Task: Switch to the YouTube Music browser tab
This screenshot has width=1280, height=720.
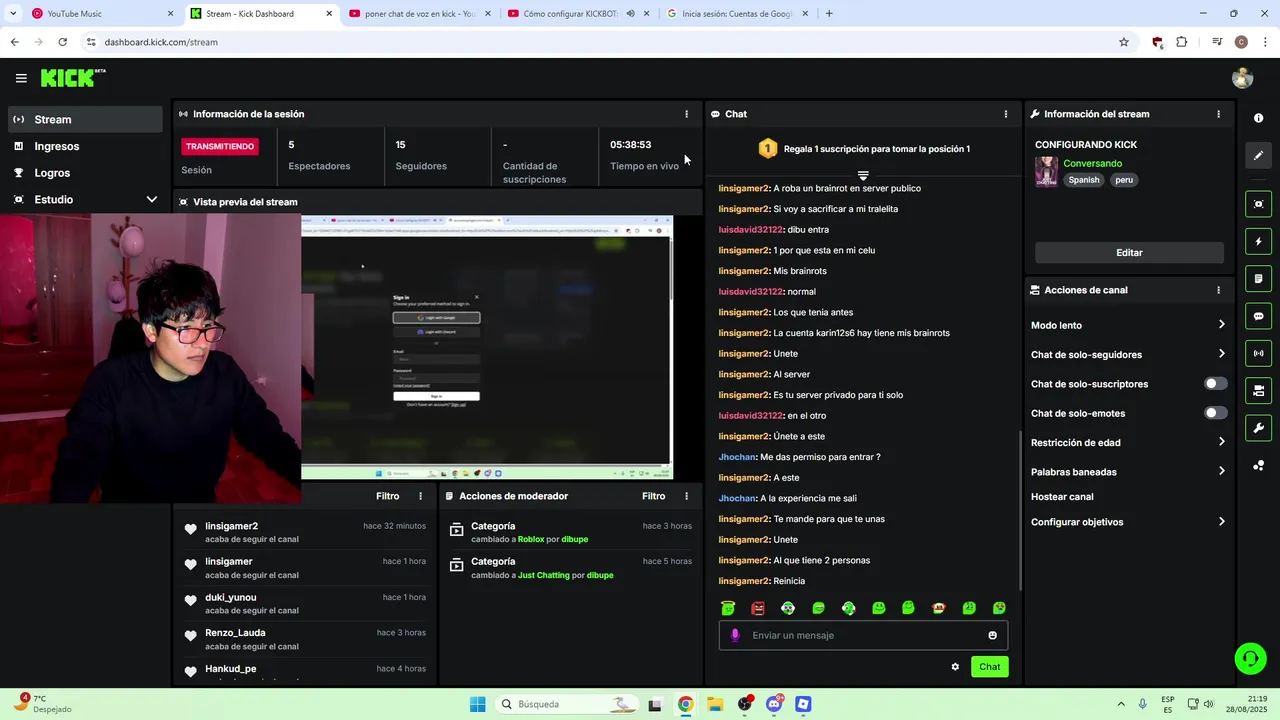Action: [x=100, y=14]
